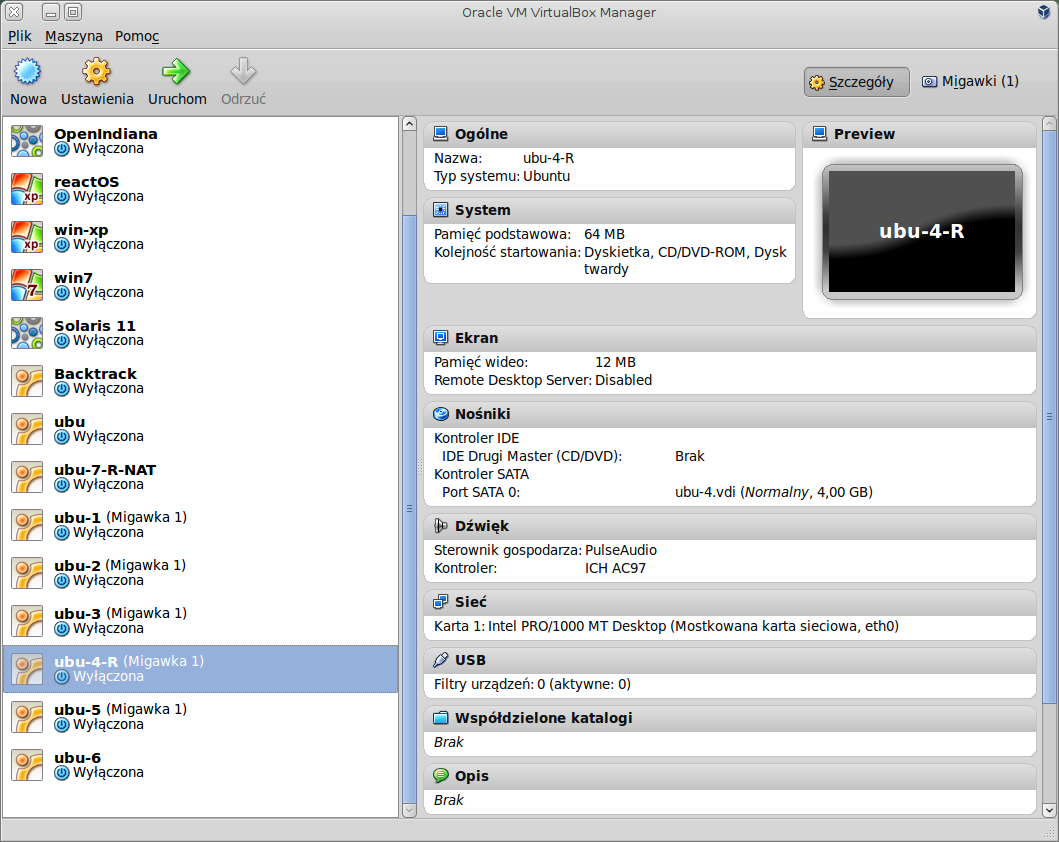Image resolution: width=1059 pixels, height=842 pixels.
Task: Toggle the Szczegóły details view button
Action: point(856,82)
